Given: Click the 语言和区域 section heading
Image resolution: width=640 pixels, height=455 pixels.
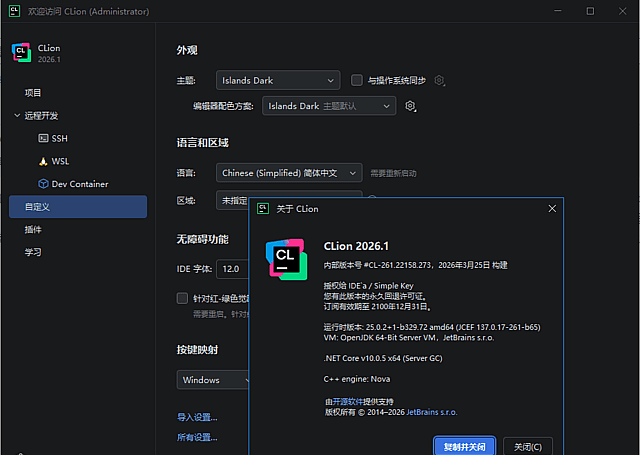Looking at the screenshot, I should [202, 143].
